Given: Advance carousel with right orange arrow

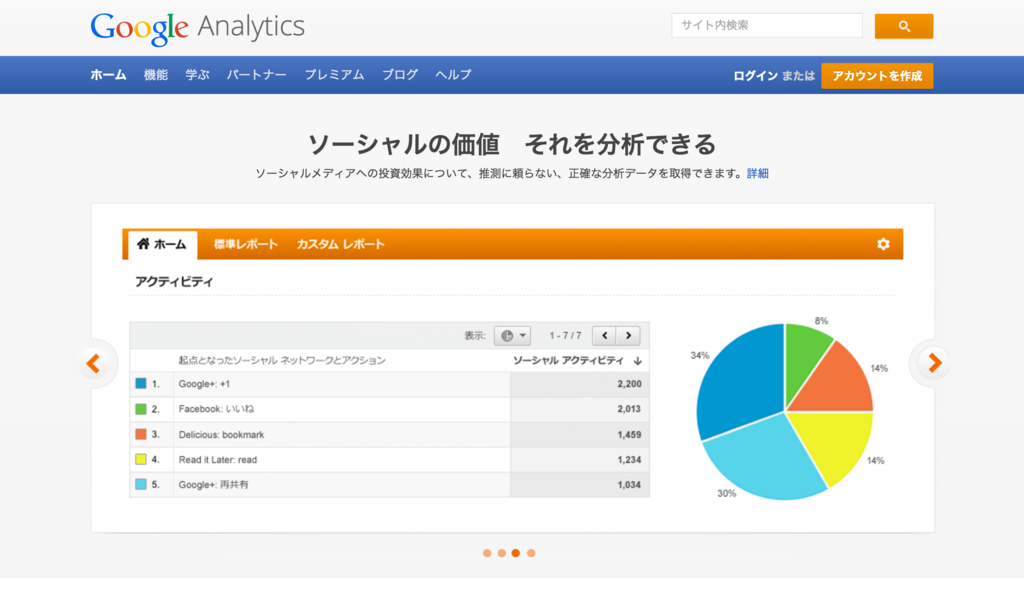Looking at the screenshot, I should point(934,363).
